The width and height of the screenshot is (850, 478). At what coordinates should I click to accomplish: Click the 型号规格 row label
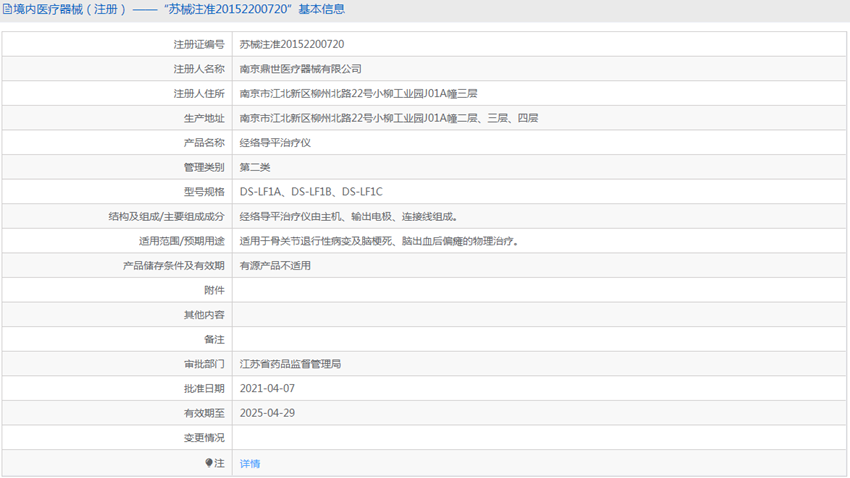click(204, 192)
